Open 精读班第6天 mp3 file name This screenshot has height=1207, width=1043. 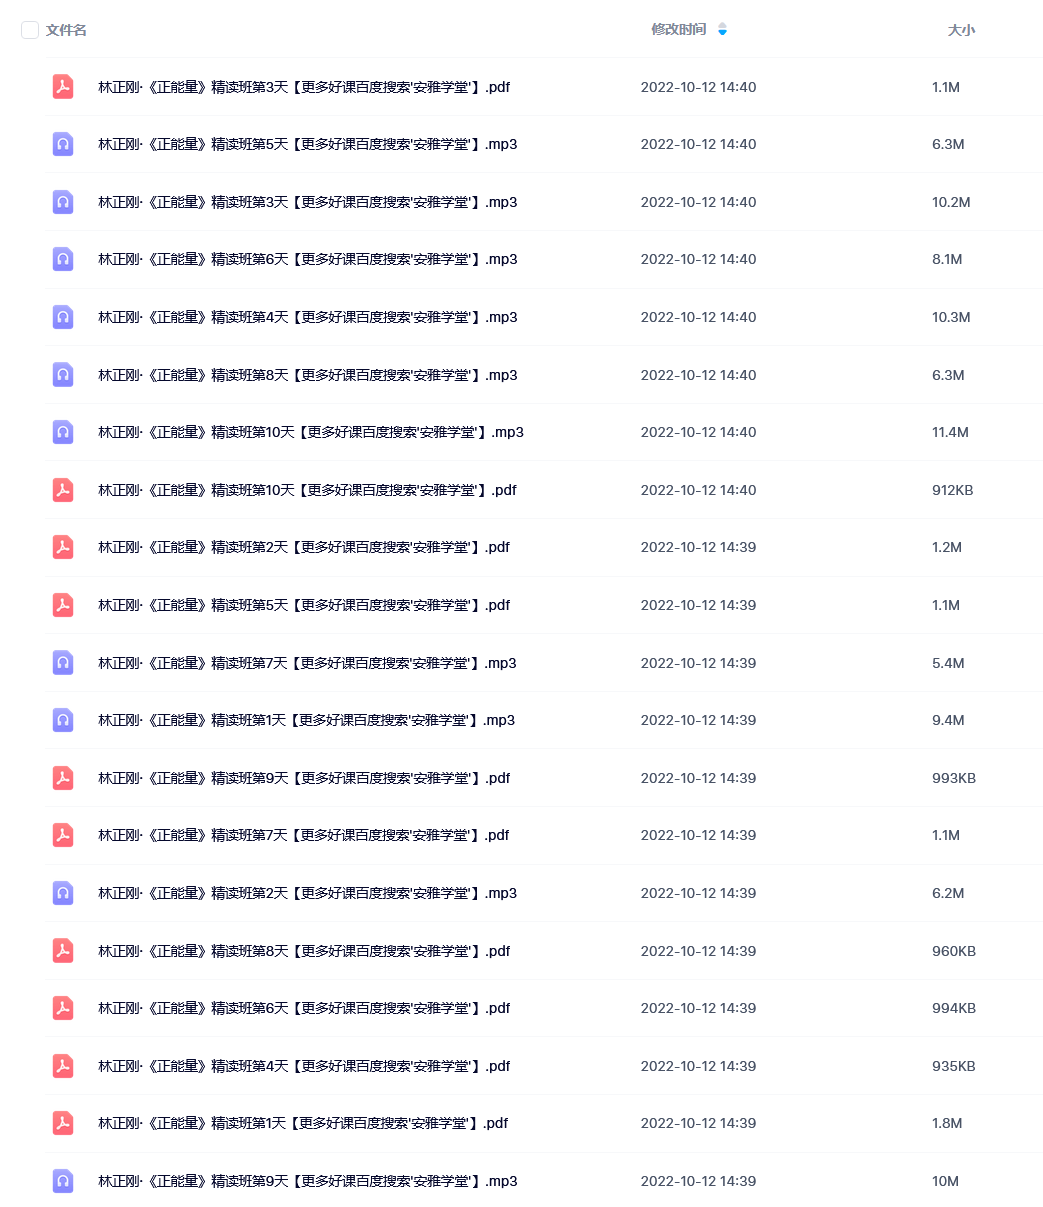click(x=308, y=259)
